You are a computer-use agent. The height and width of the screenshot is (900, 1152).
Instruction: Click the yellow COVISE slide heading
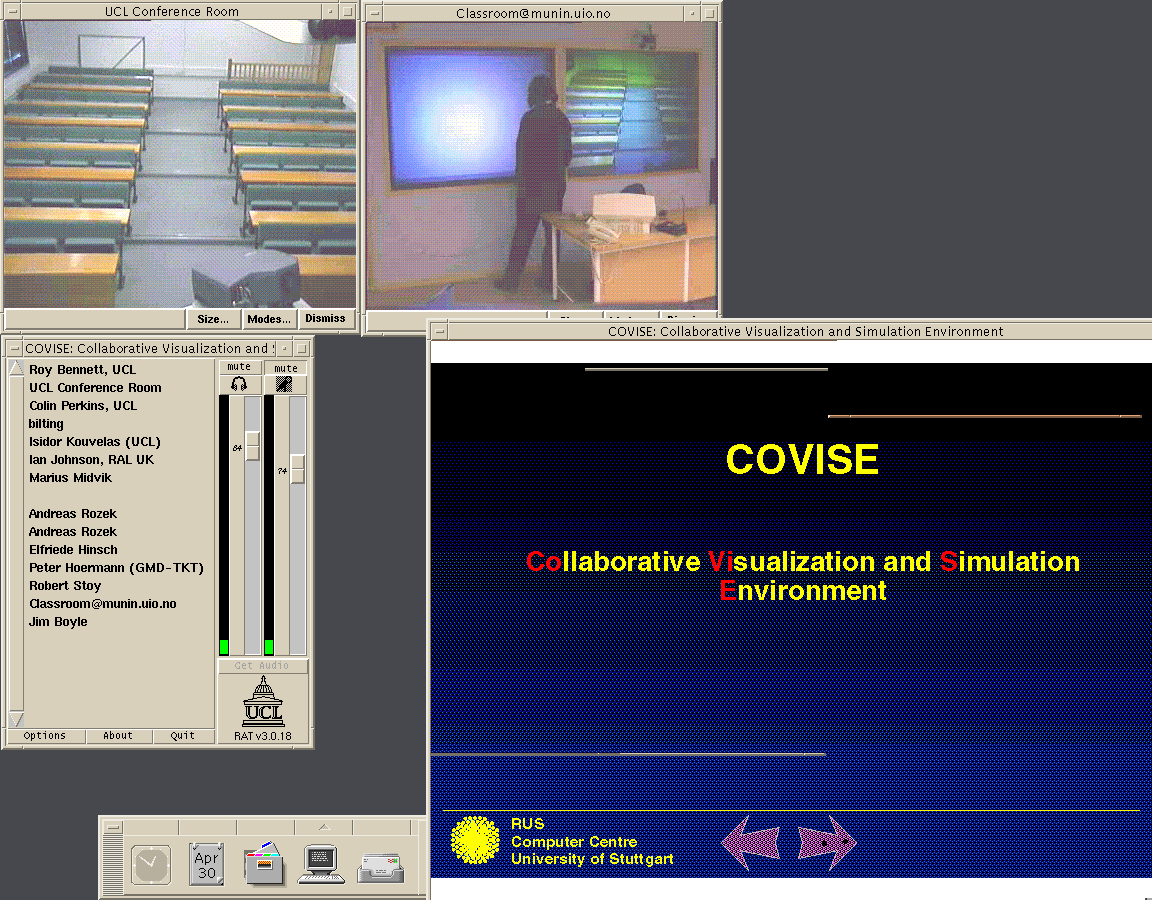[x=802, y=460]
